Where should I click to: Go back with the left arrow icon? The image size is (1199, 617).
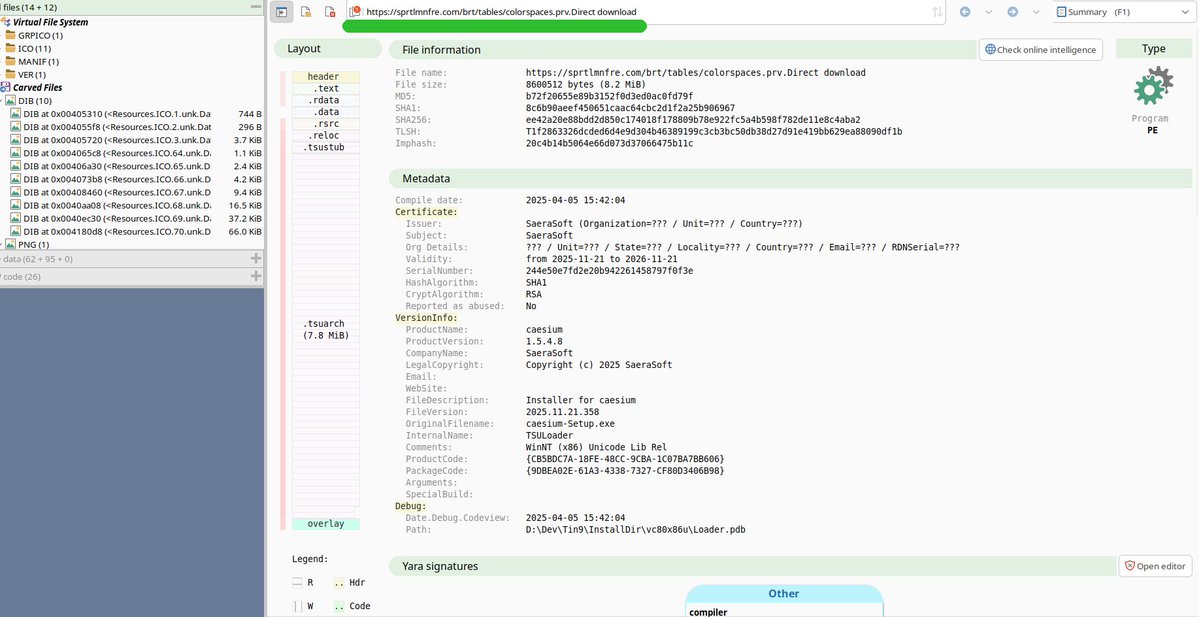(965, 11)
